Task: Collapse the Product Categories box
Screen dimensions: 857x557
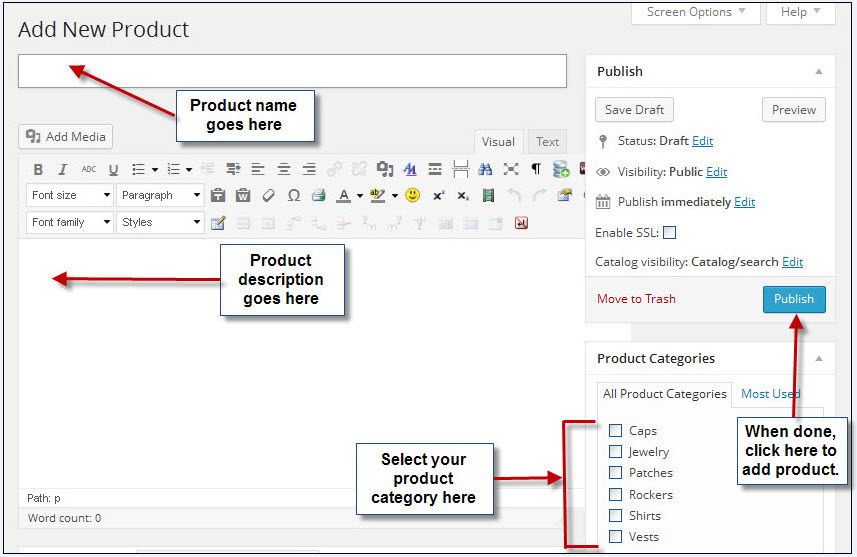Action: click(x=819, y=359)
